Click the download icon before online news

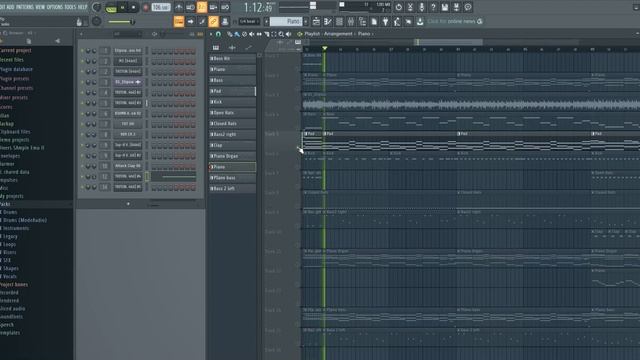(420, 21)
